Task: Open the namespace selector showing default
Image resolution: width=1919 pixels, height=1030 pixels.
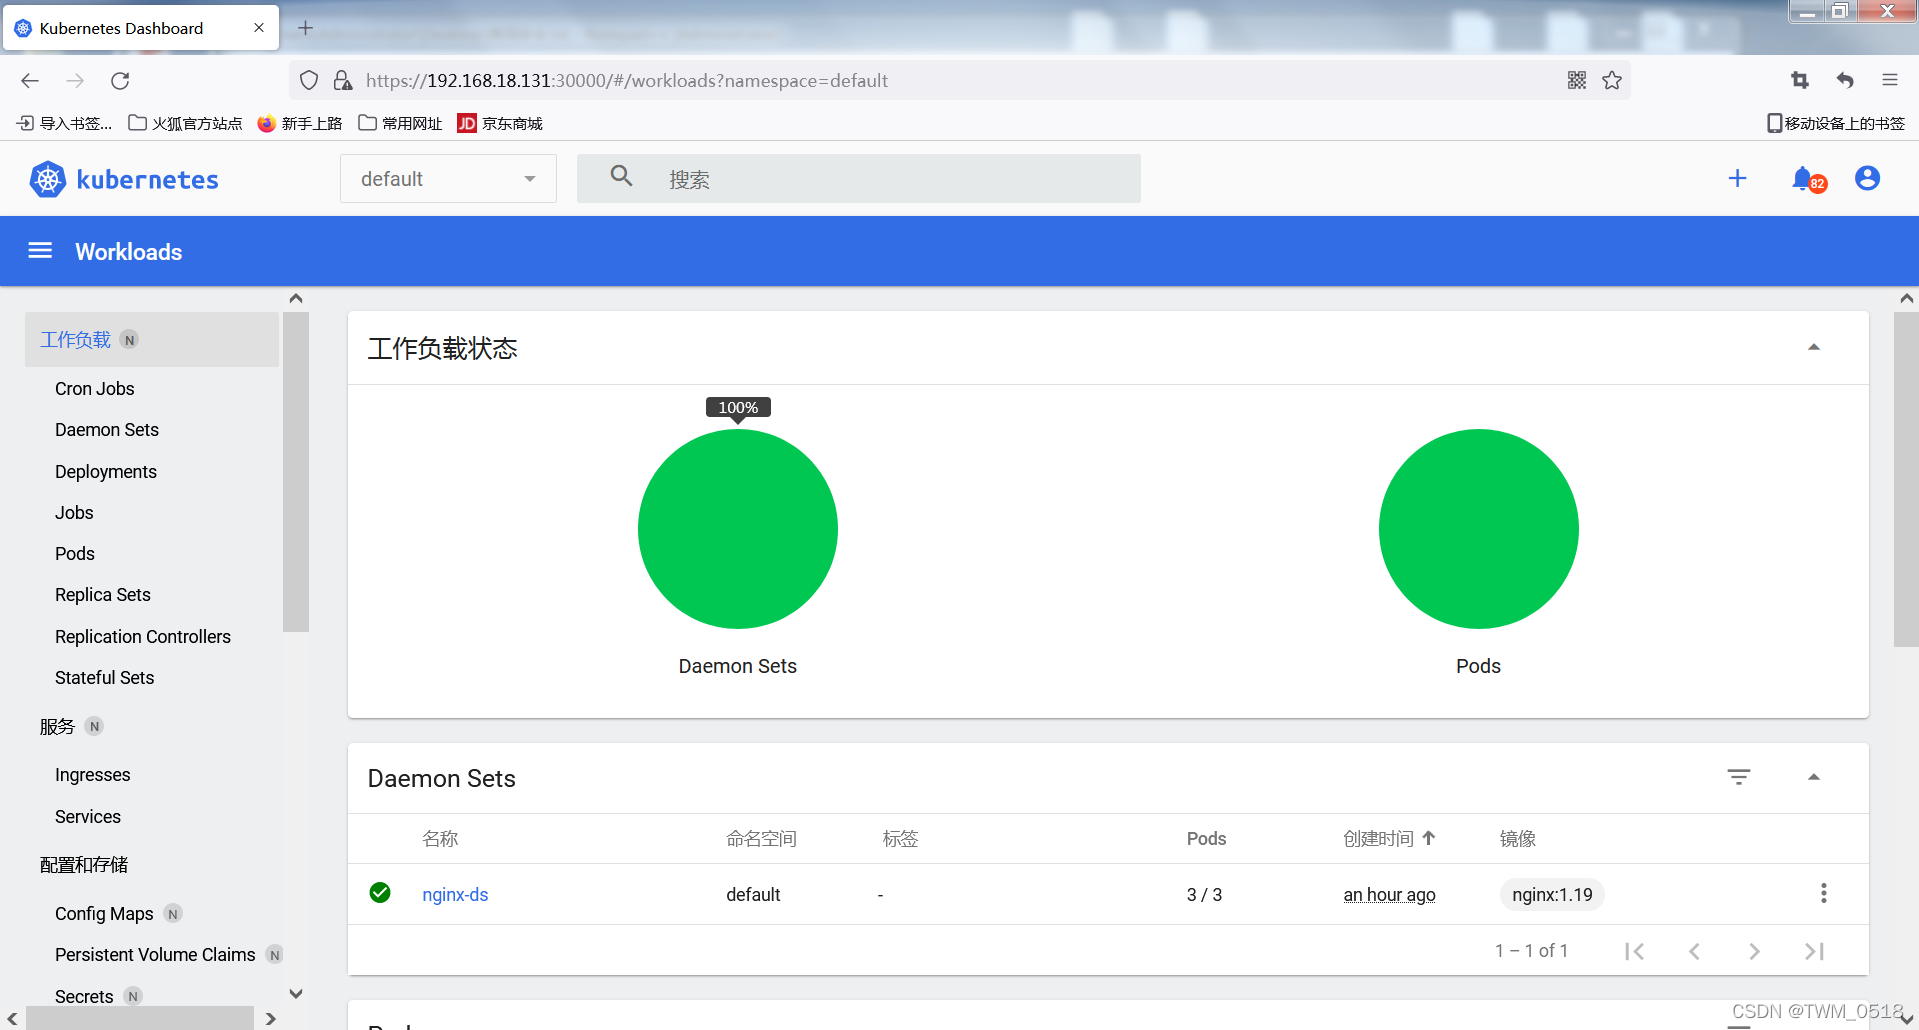Action: [448, 178]
